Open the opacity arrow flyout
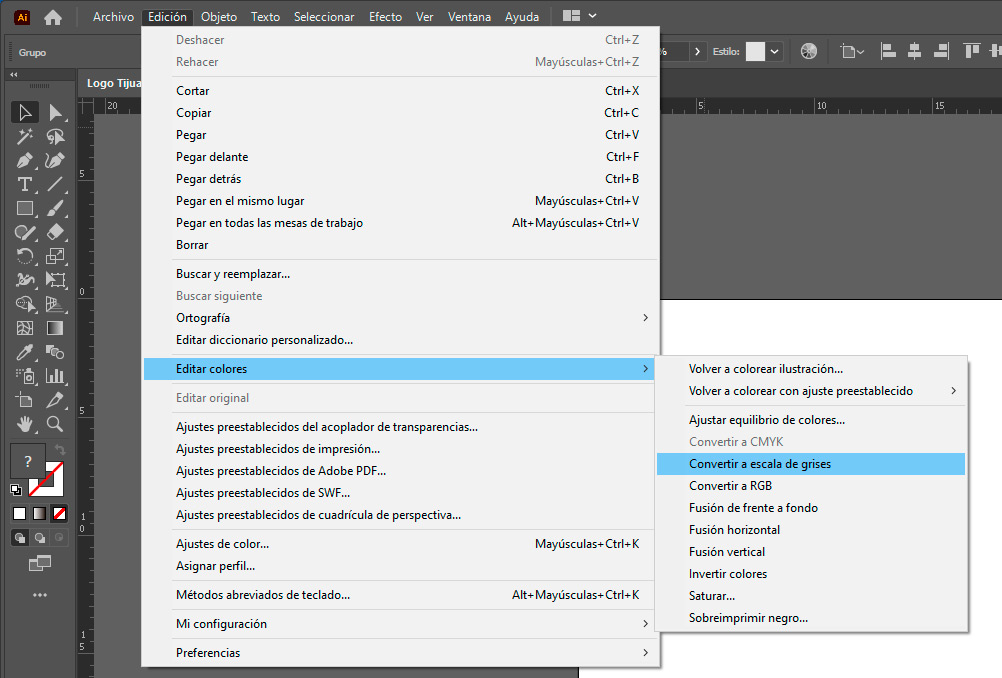This screenshot has width=1002, height=678. coord(697,51)
